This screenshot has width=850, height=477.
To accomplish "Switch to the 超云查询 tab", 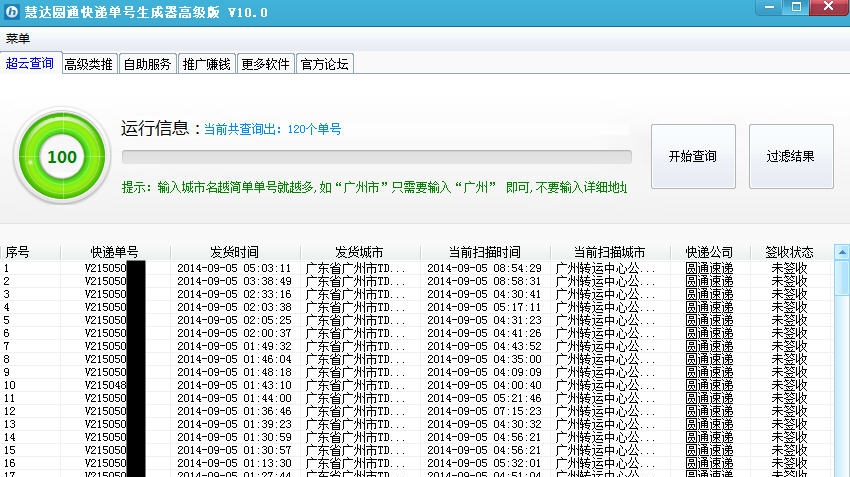I will tap(30, 63).
